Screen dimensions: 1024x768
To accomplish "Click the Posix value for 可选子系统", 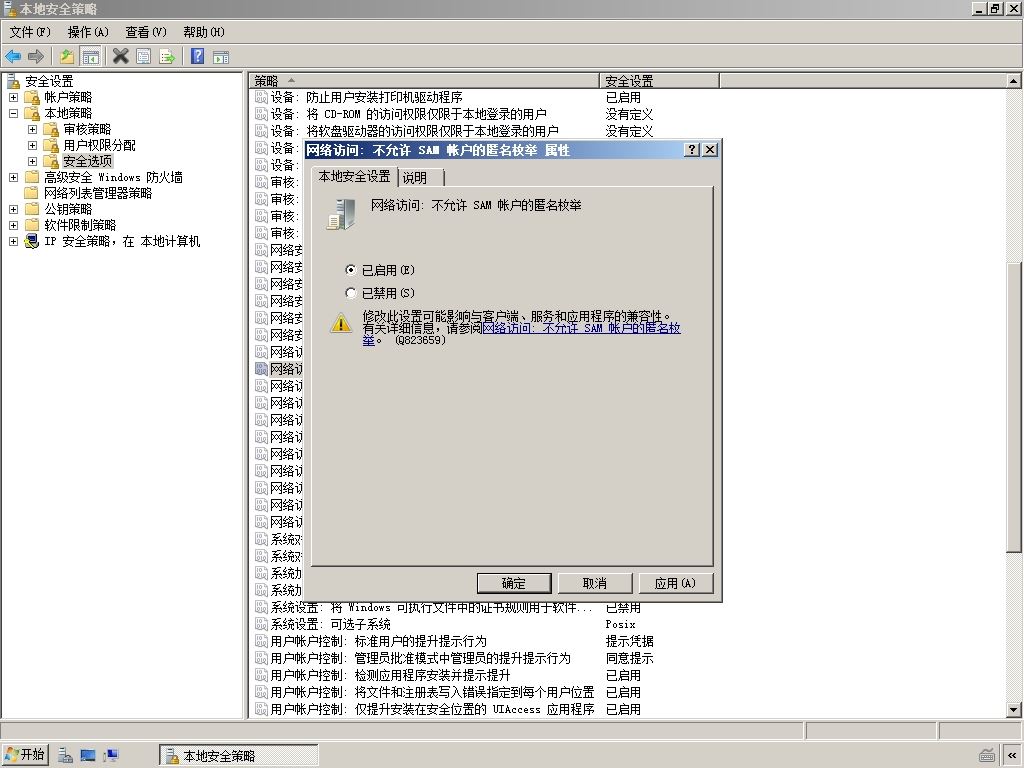I will pyautogui.click(x=620, y=624).
